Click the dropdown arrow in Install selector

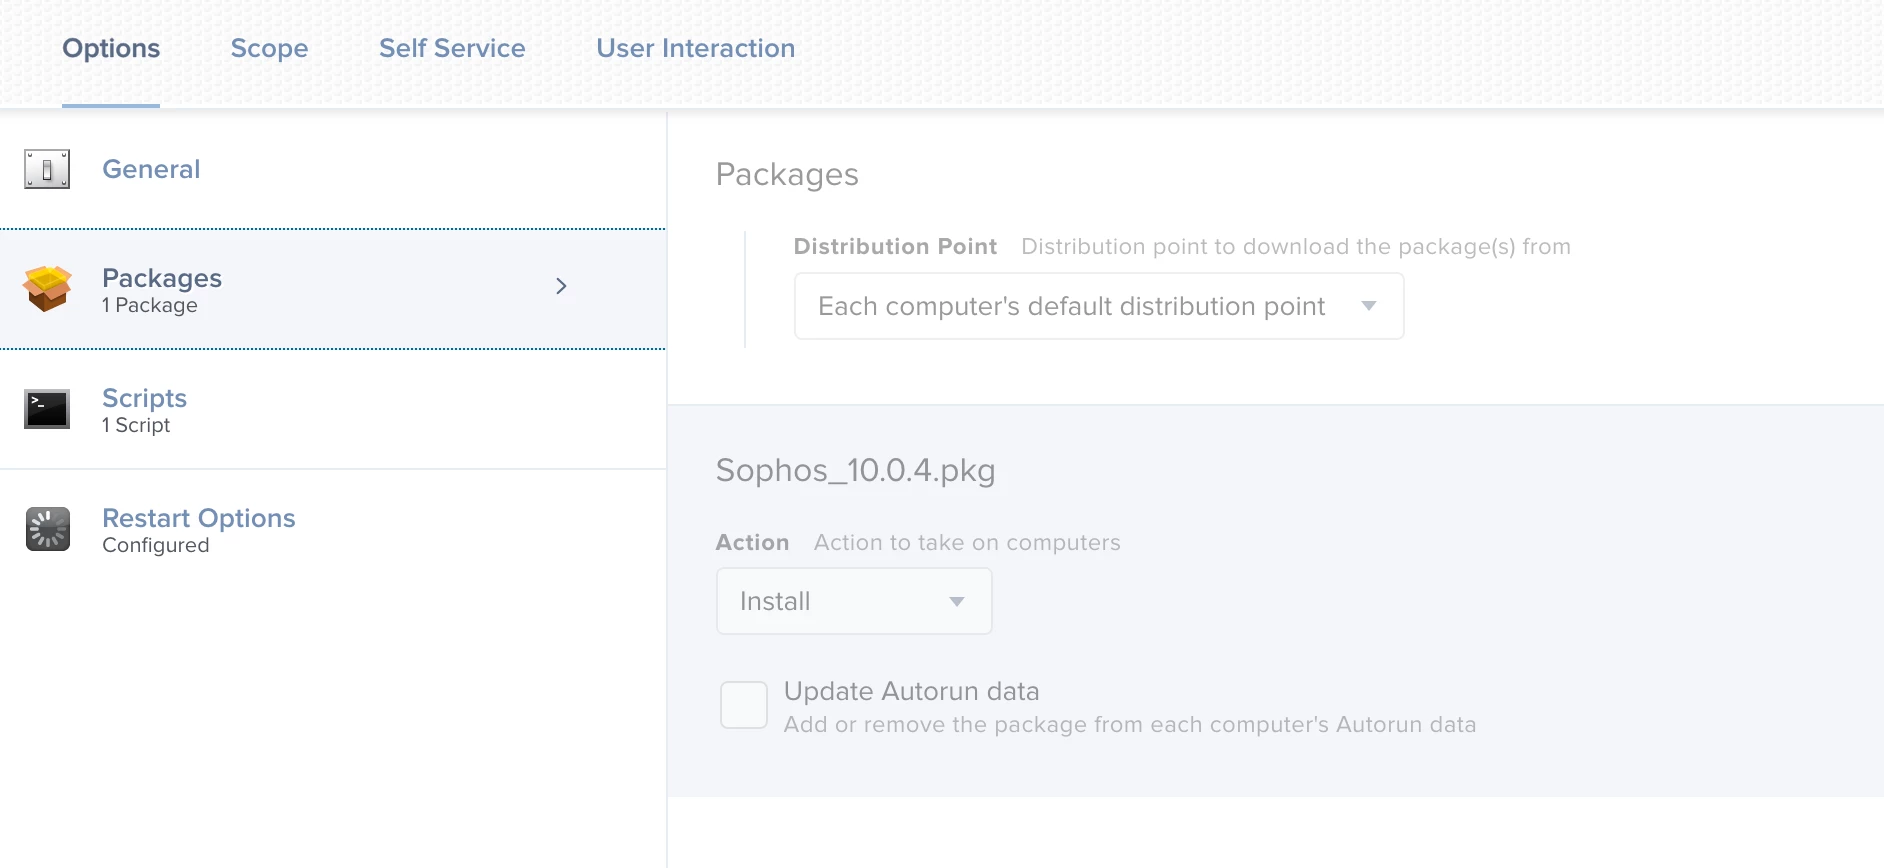click(x=957, y=601)
